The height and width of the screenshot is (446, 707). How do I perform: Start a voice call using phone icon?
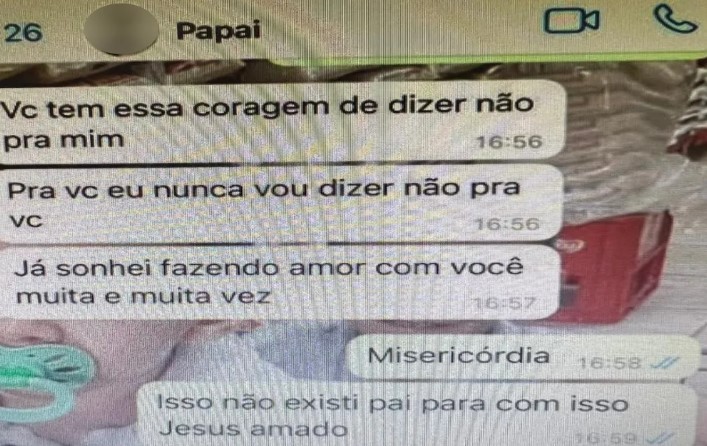tap(675, 19)
